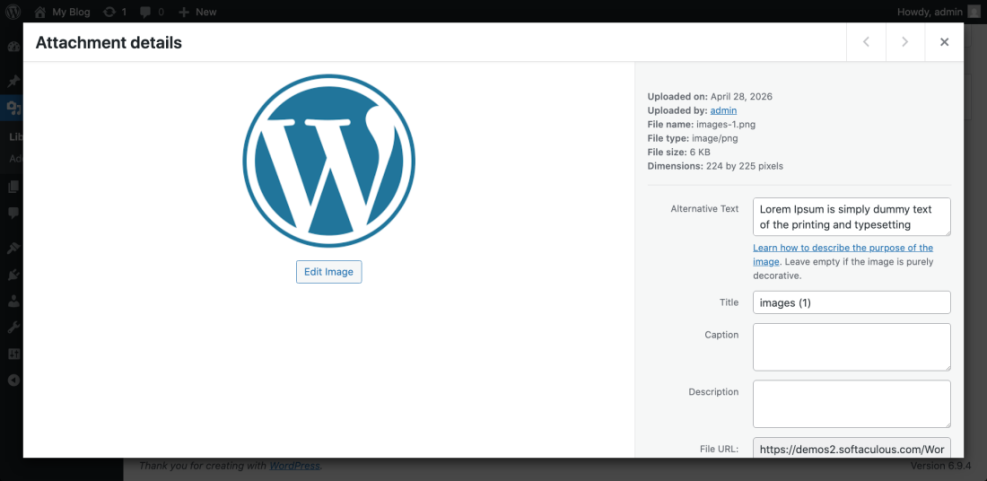Image resolution: width=987 pixels, height=481 pixels.
Task: Open Comments icon in the admin sidebar
Action: point(13,213)
